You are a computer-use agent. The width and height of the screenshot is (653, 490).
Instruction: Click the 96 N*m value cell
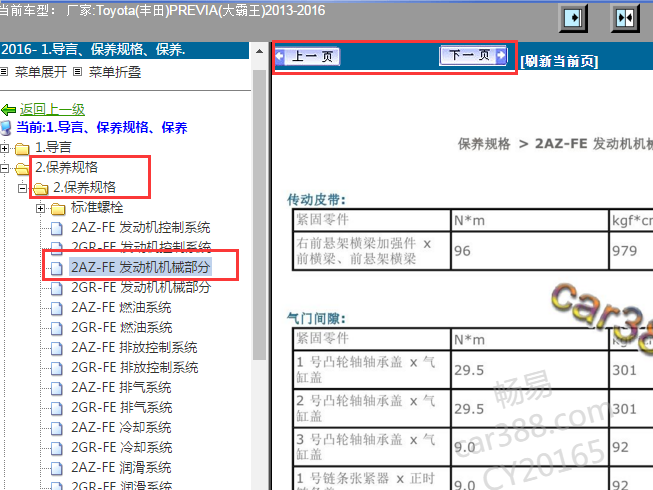(530, 251)
